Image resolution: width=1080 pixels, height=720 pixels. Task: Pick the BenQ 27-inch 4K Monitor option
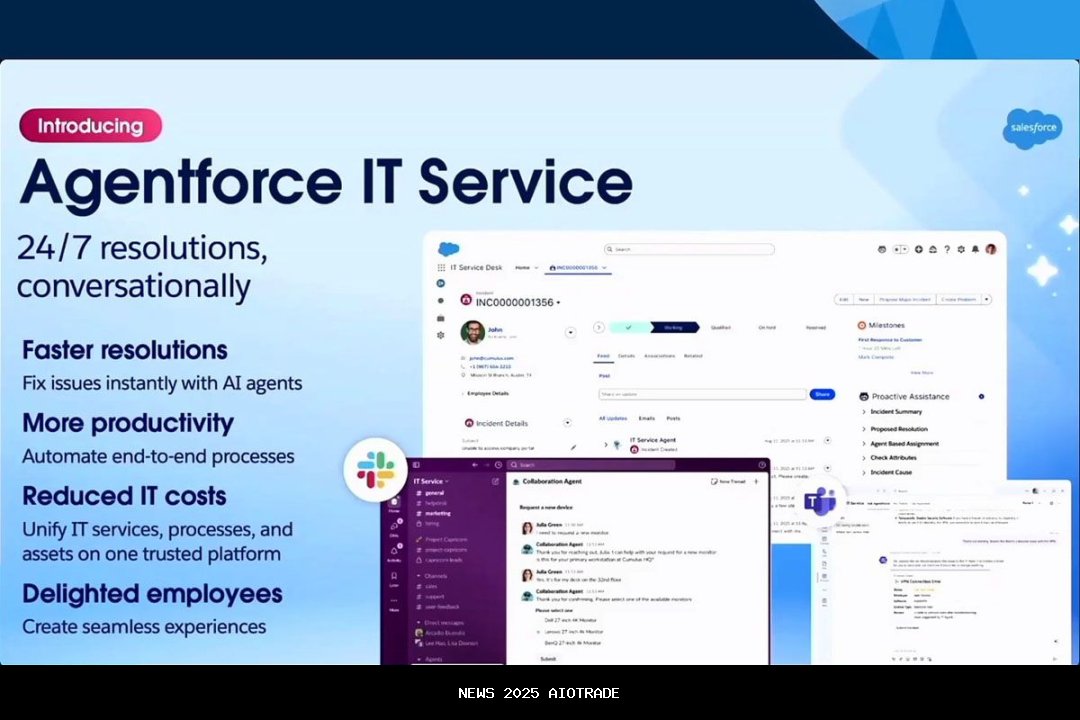(x=573, y=643)
